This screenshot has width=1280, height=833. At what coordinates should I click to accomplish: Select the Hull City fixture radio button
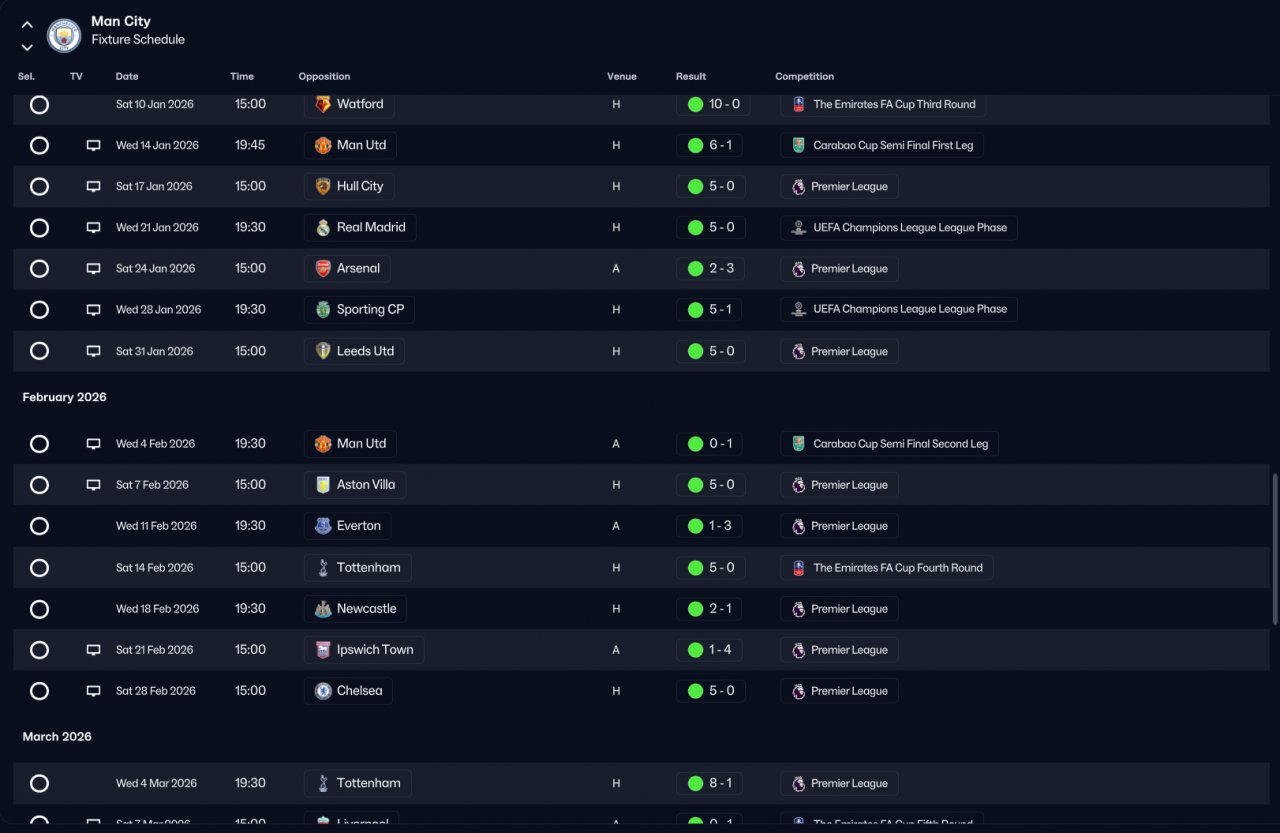pos(39,187)
